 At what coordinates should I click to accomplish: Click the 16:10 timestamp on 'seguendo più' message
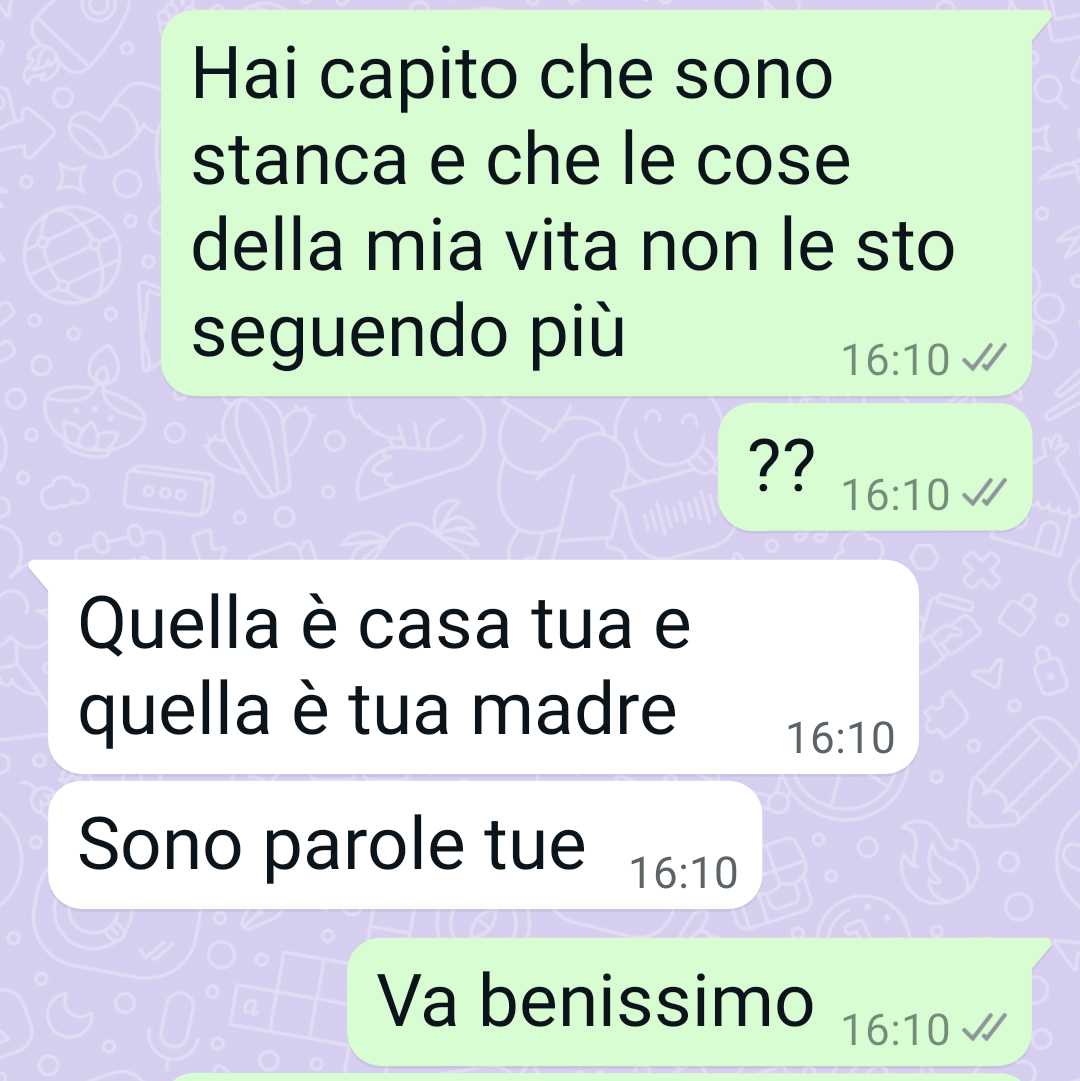tap(895, 360)
